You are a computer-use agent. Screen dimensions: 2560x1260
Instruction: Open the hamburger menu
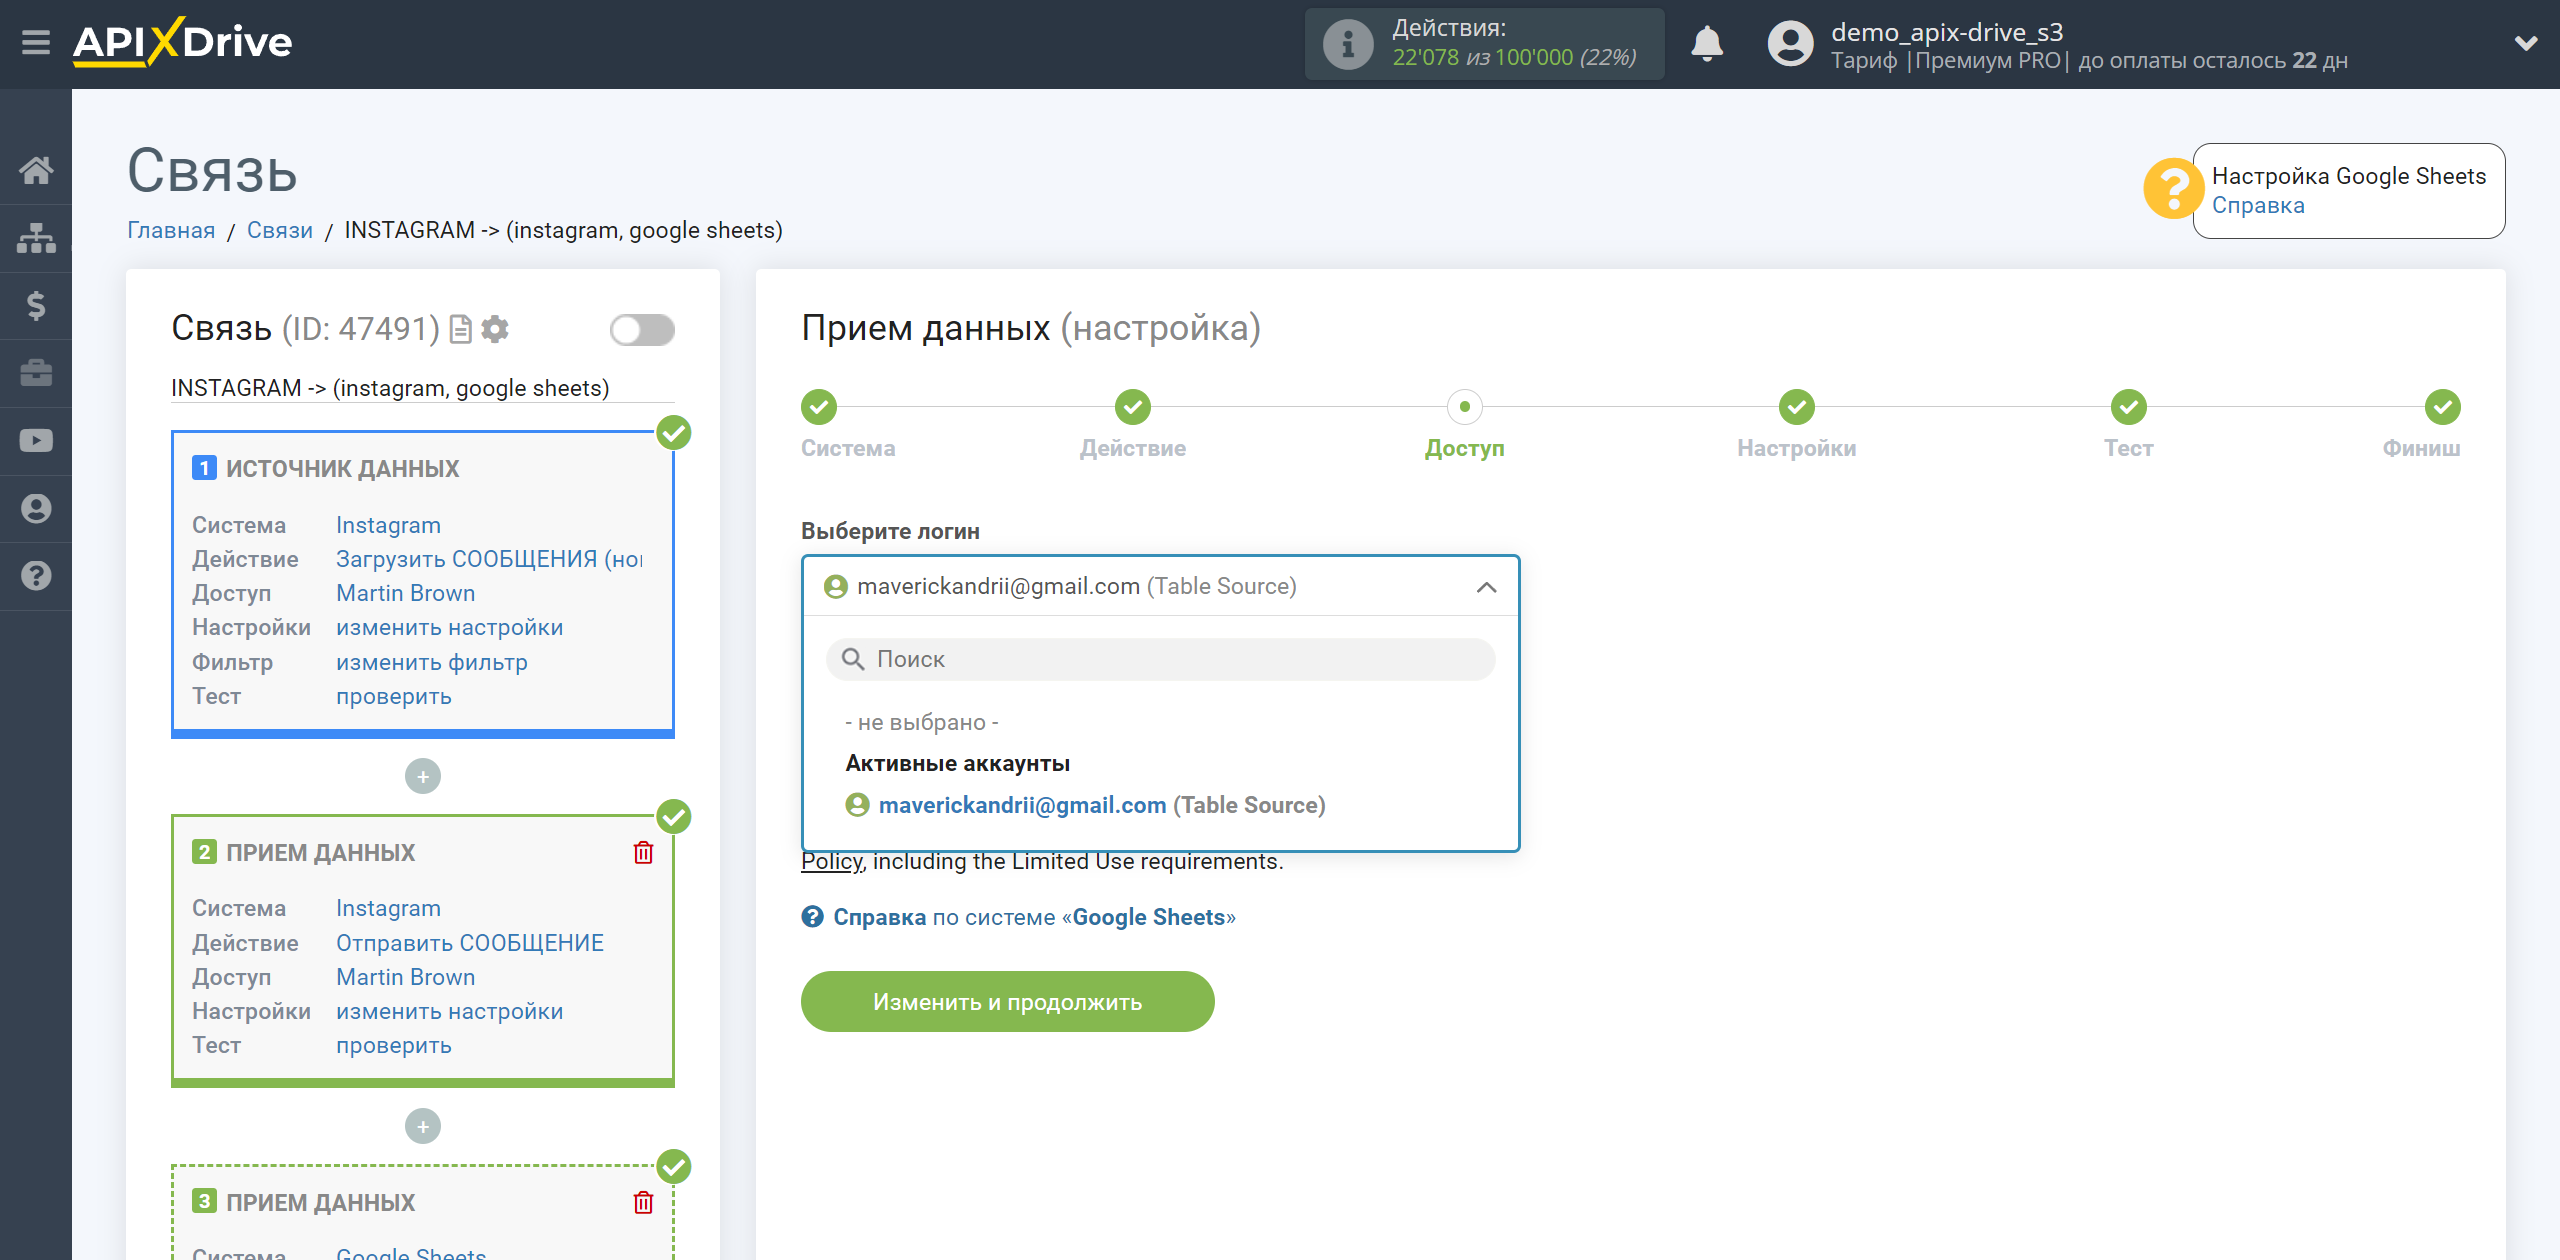36,43
